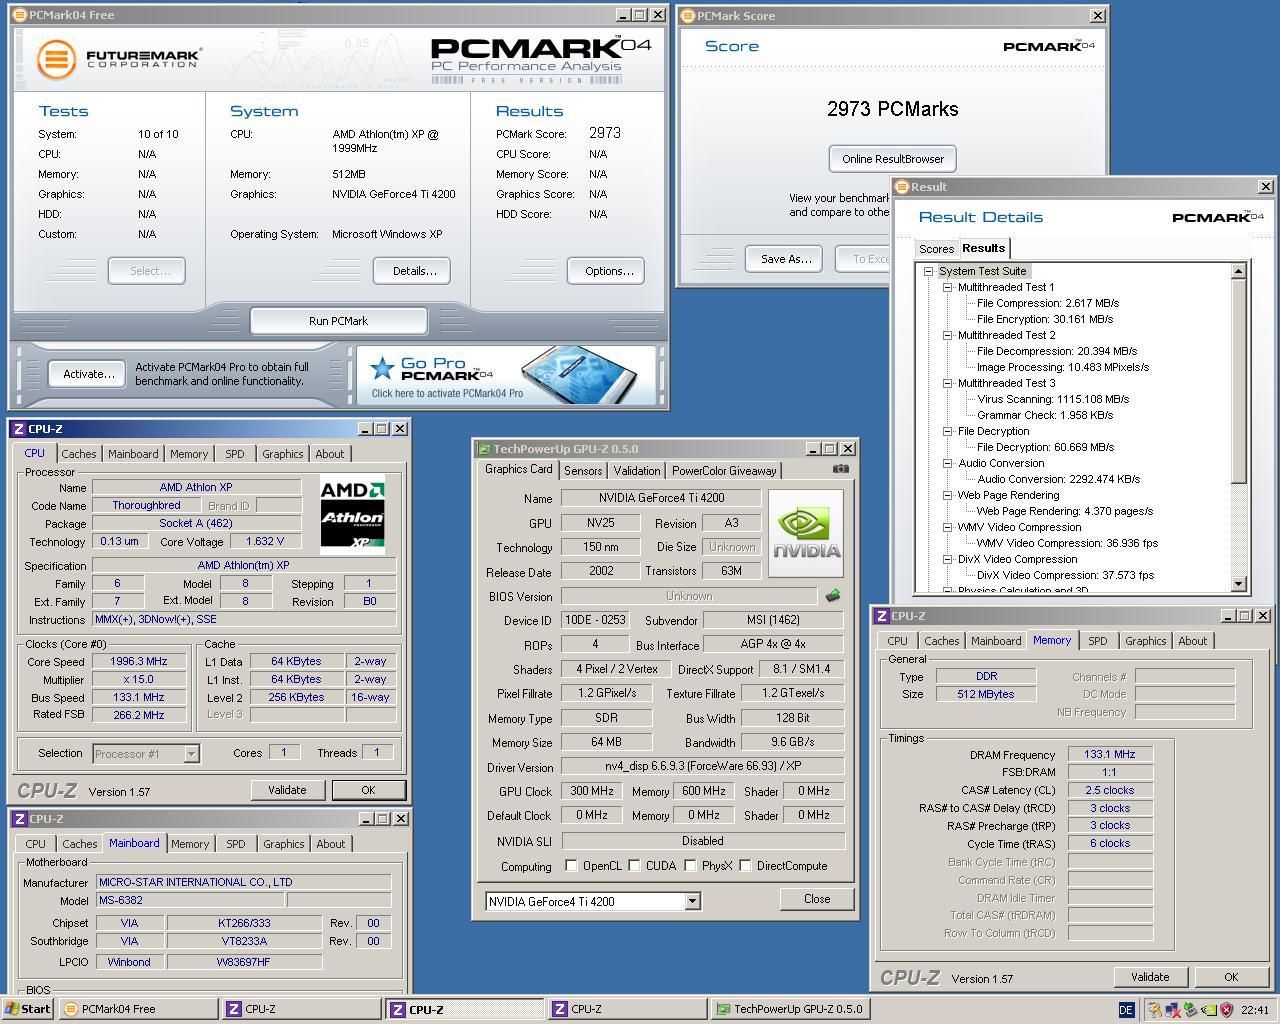Open the Graphics tab in the CPU-Z Mainboard window
Image resolution: width=1280 pixels, height=1024 pixels.
click(284, 844)
